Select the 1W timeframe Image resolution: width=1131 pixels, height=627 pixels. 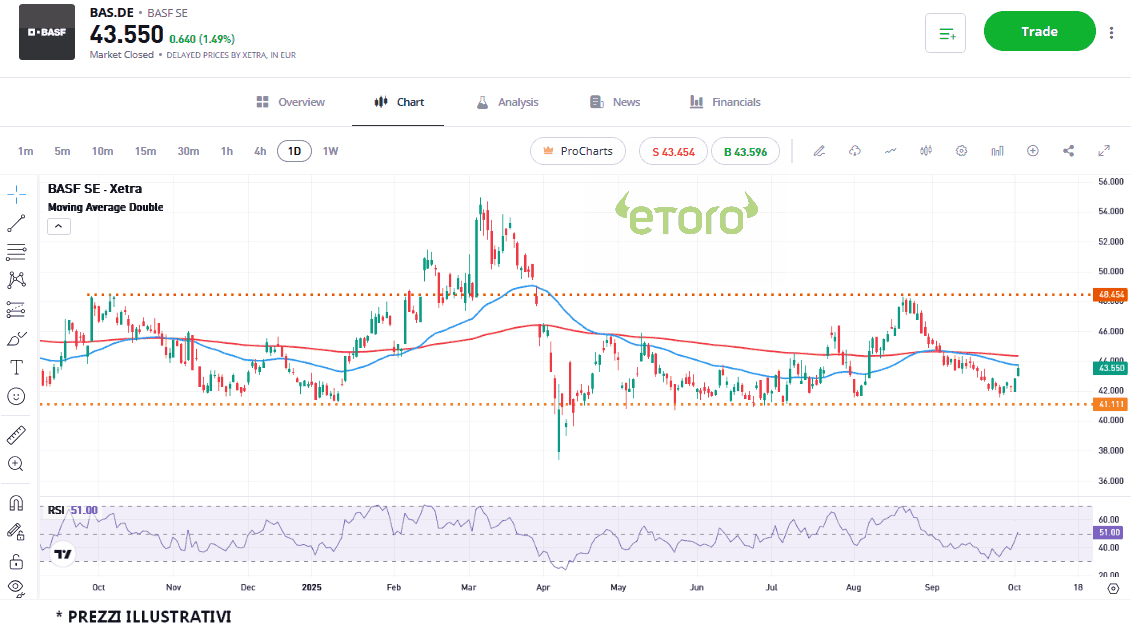tap(330, 151)
